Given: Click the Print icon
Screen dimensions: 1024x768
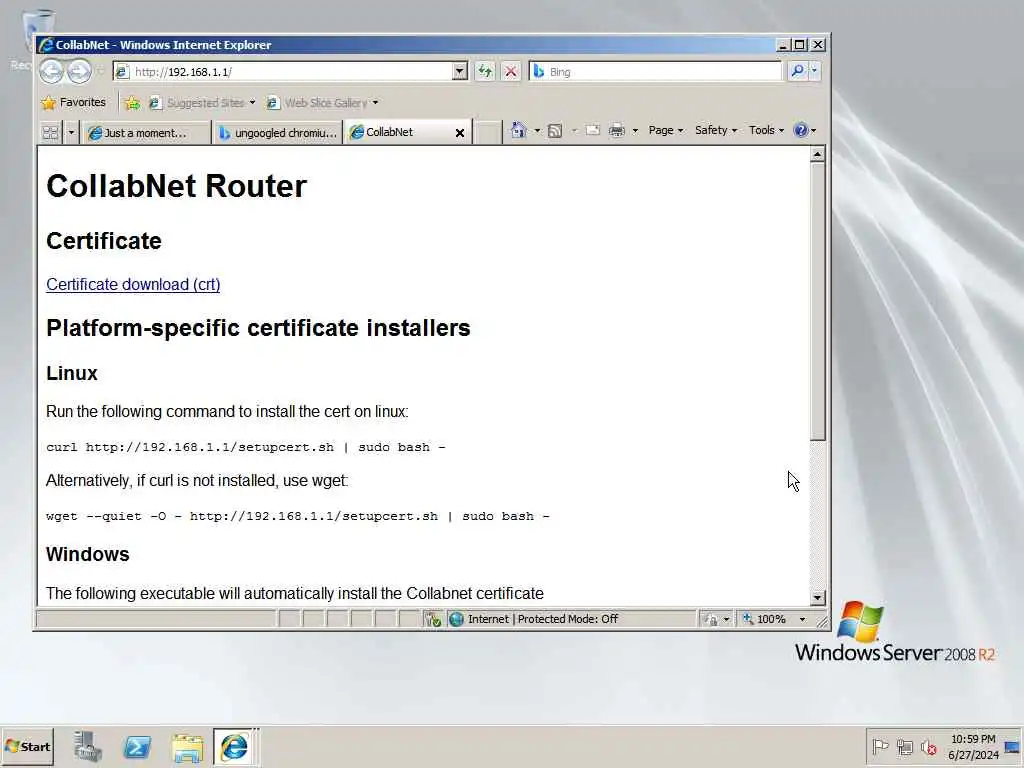Looking at the screenshot, I should (616, 131).
